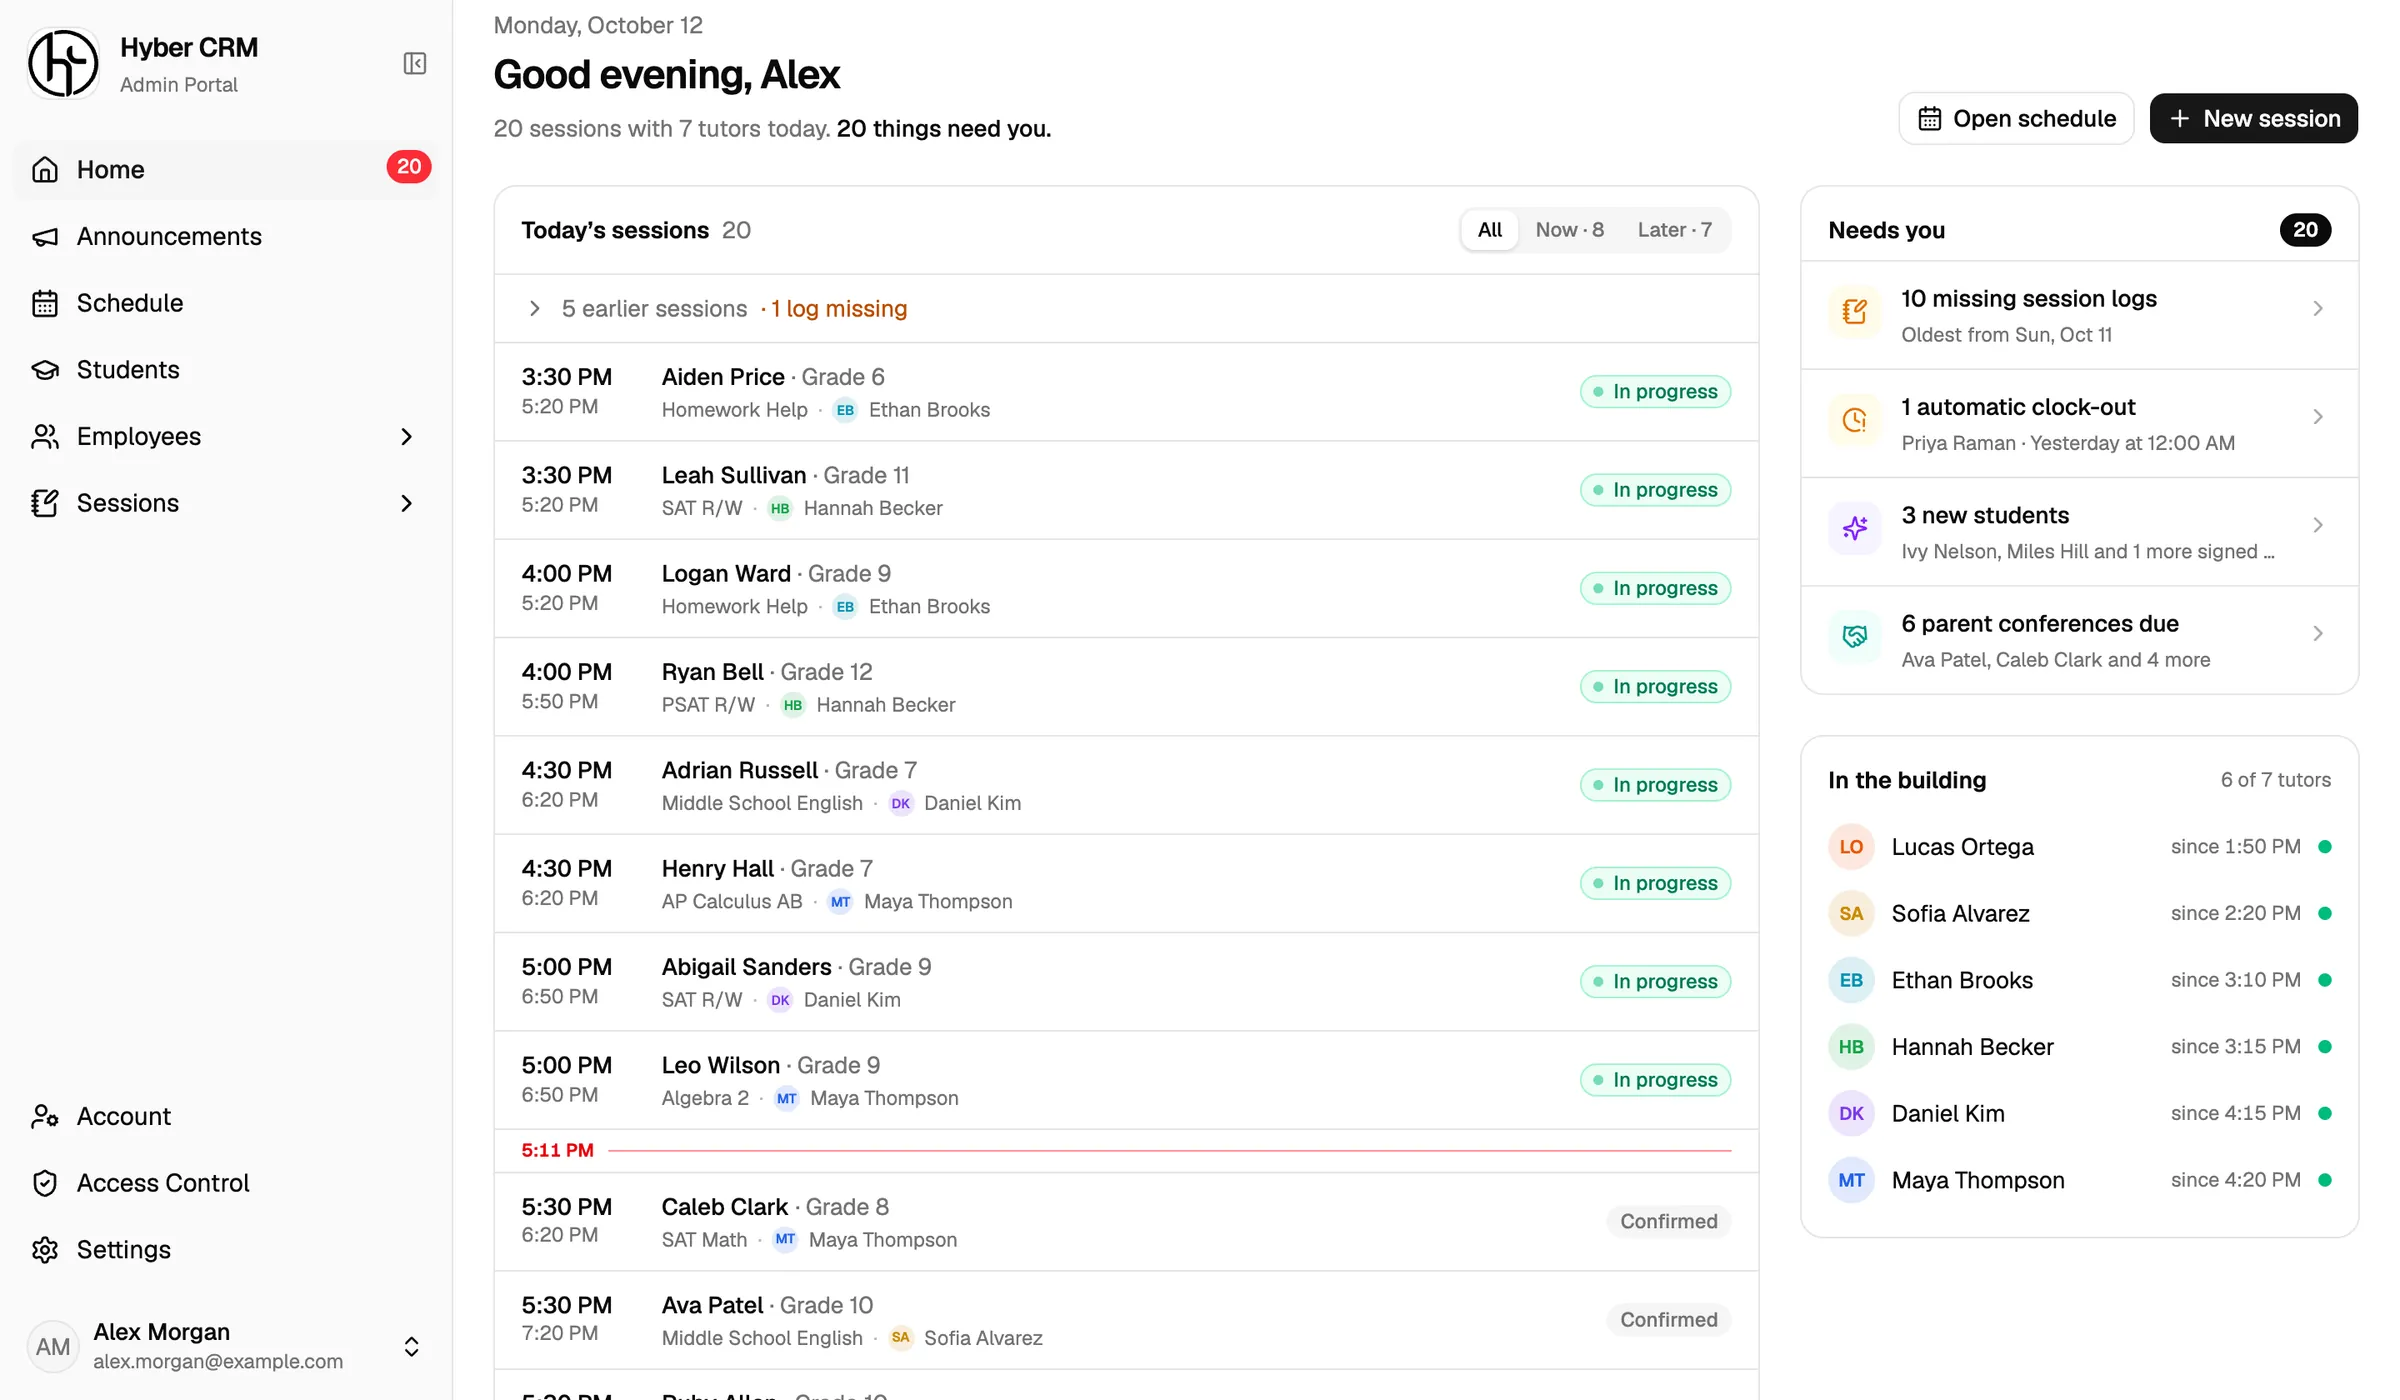Click the Students graduation cap icon
2400x1400 pixels.
tap(45, 370)
